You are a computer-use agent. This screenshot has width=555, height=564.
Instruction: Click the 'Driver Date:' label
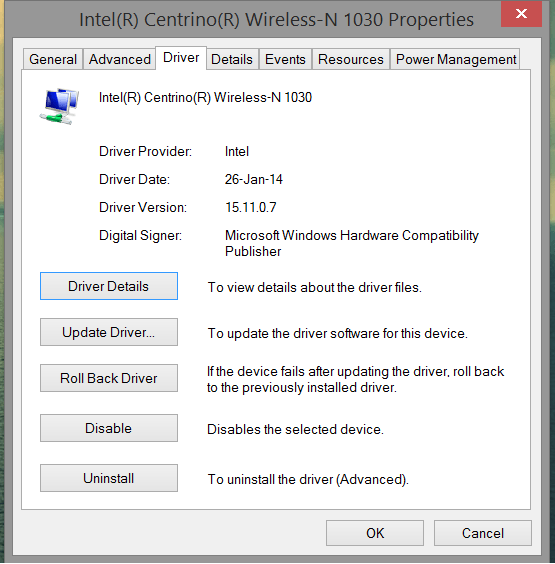(134, 179)
